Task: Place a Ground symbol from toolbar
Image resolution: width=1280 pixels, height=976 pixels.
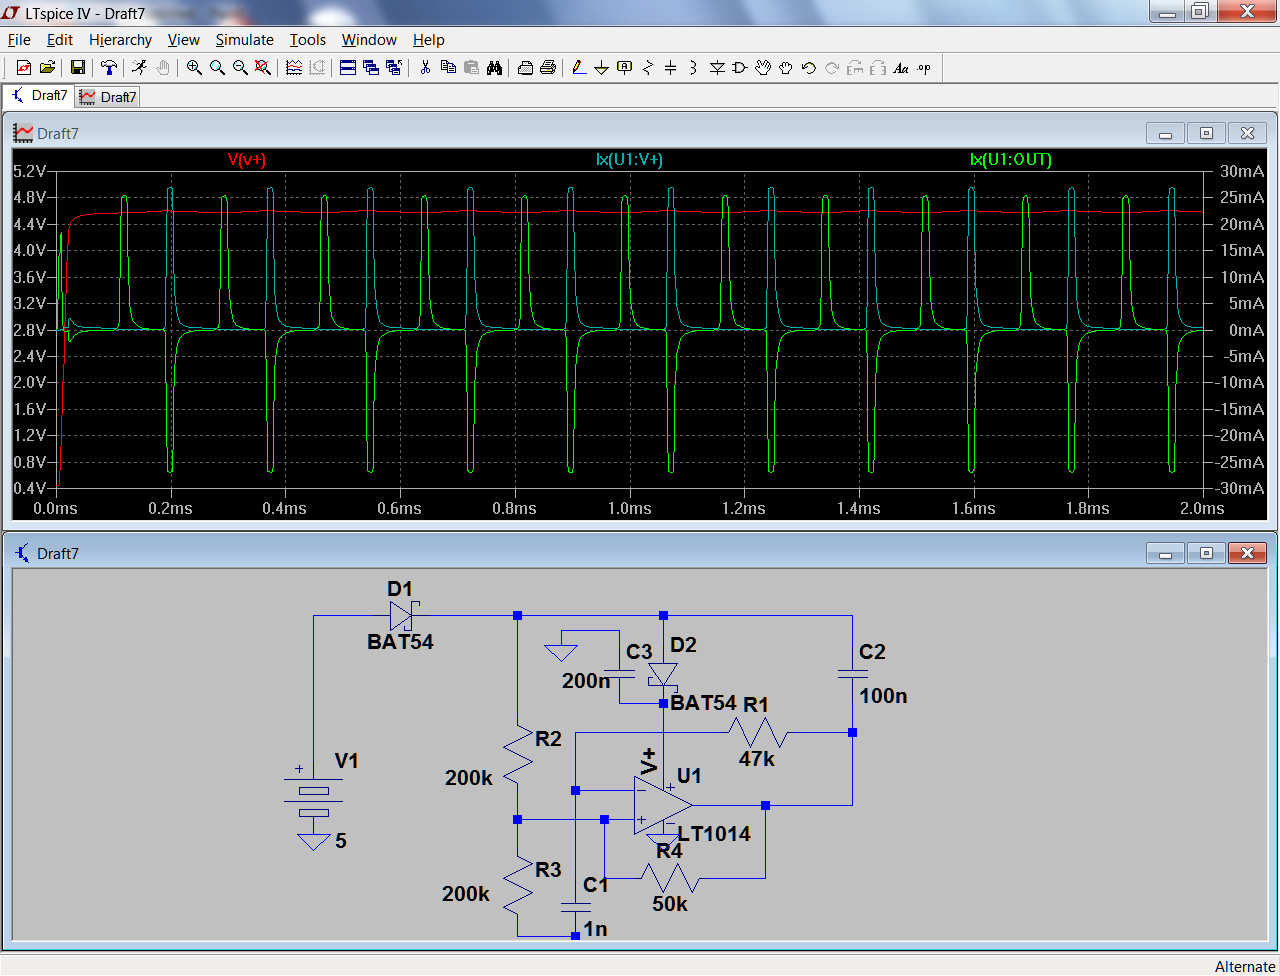Action: point(602,67)
